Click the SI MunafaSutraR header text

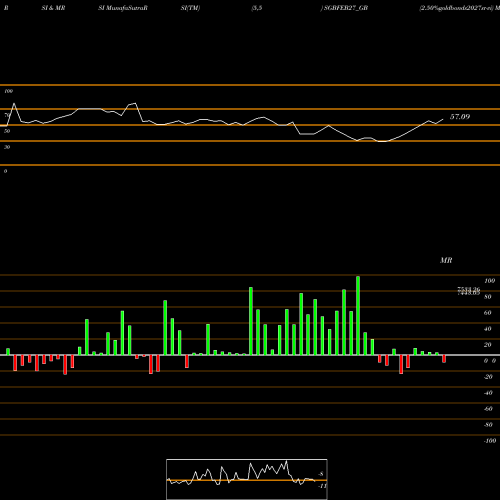(x=123, y=8)
